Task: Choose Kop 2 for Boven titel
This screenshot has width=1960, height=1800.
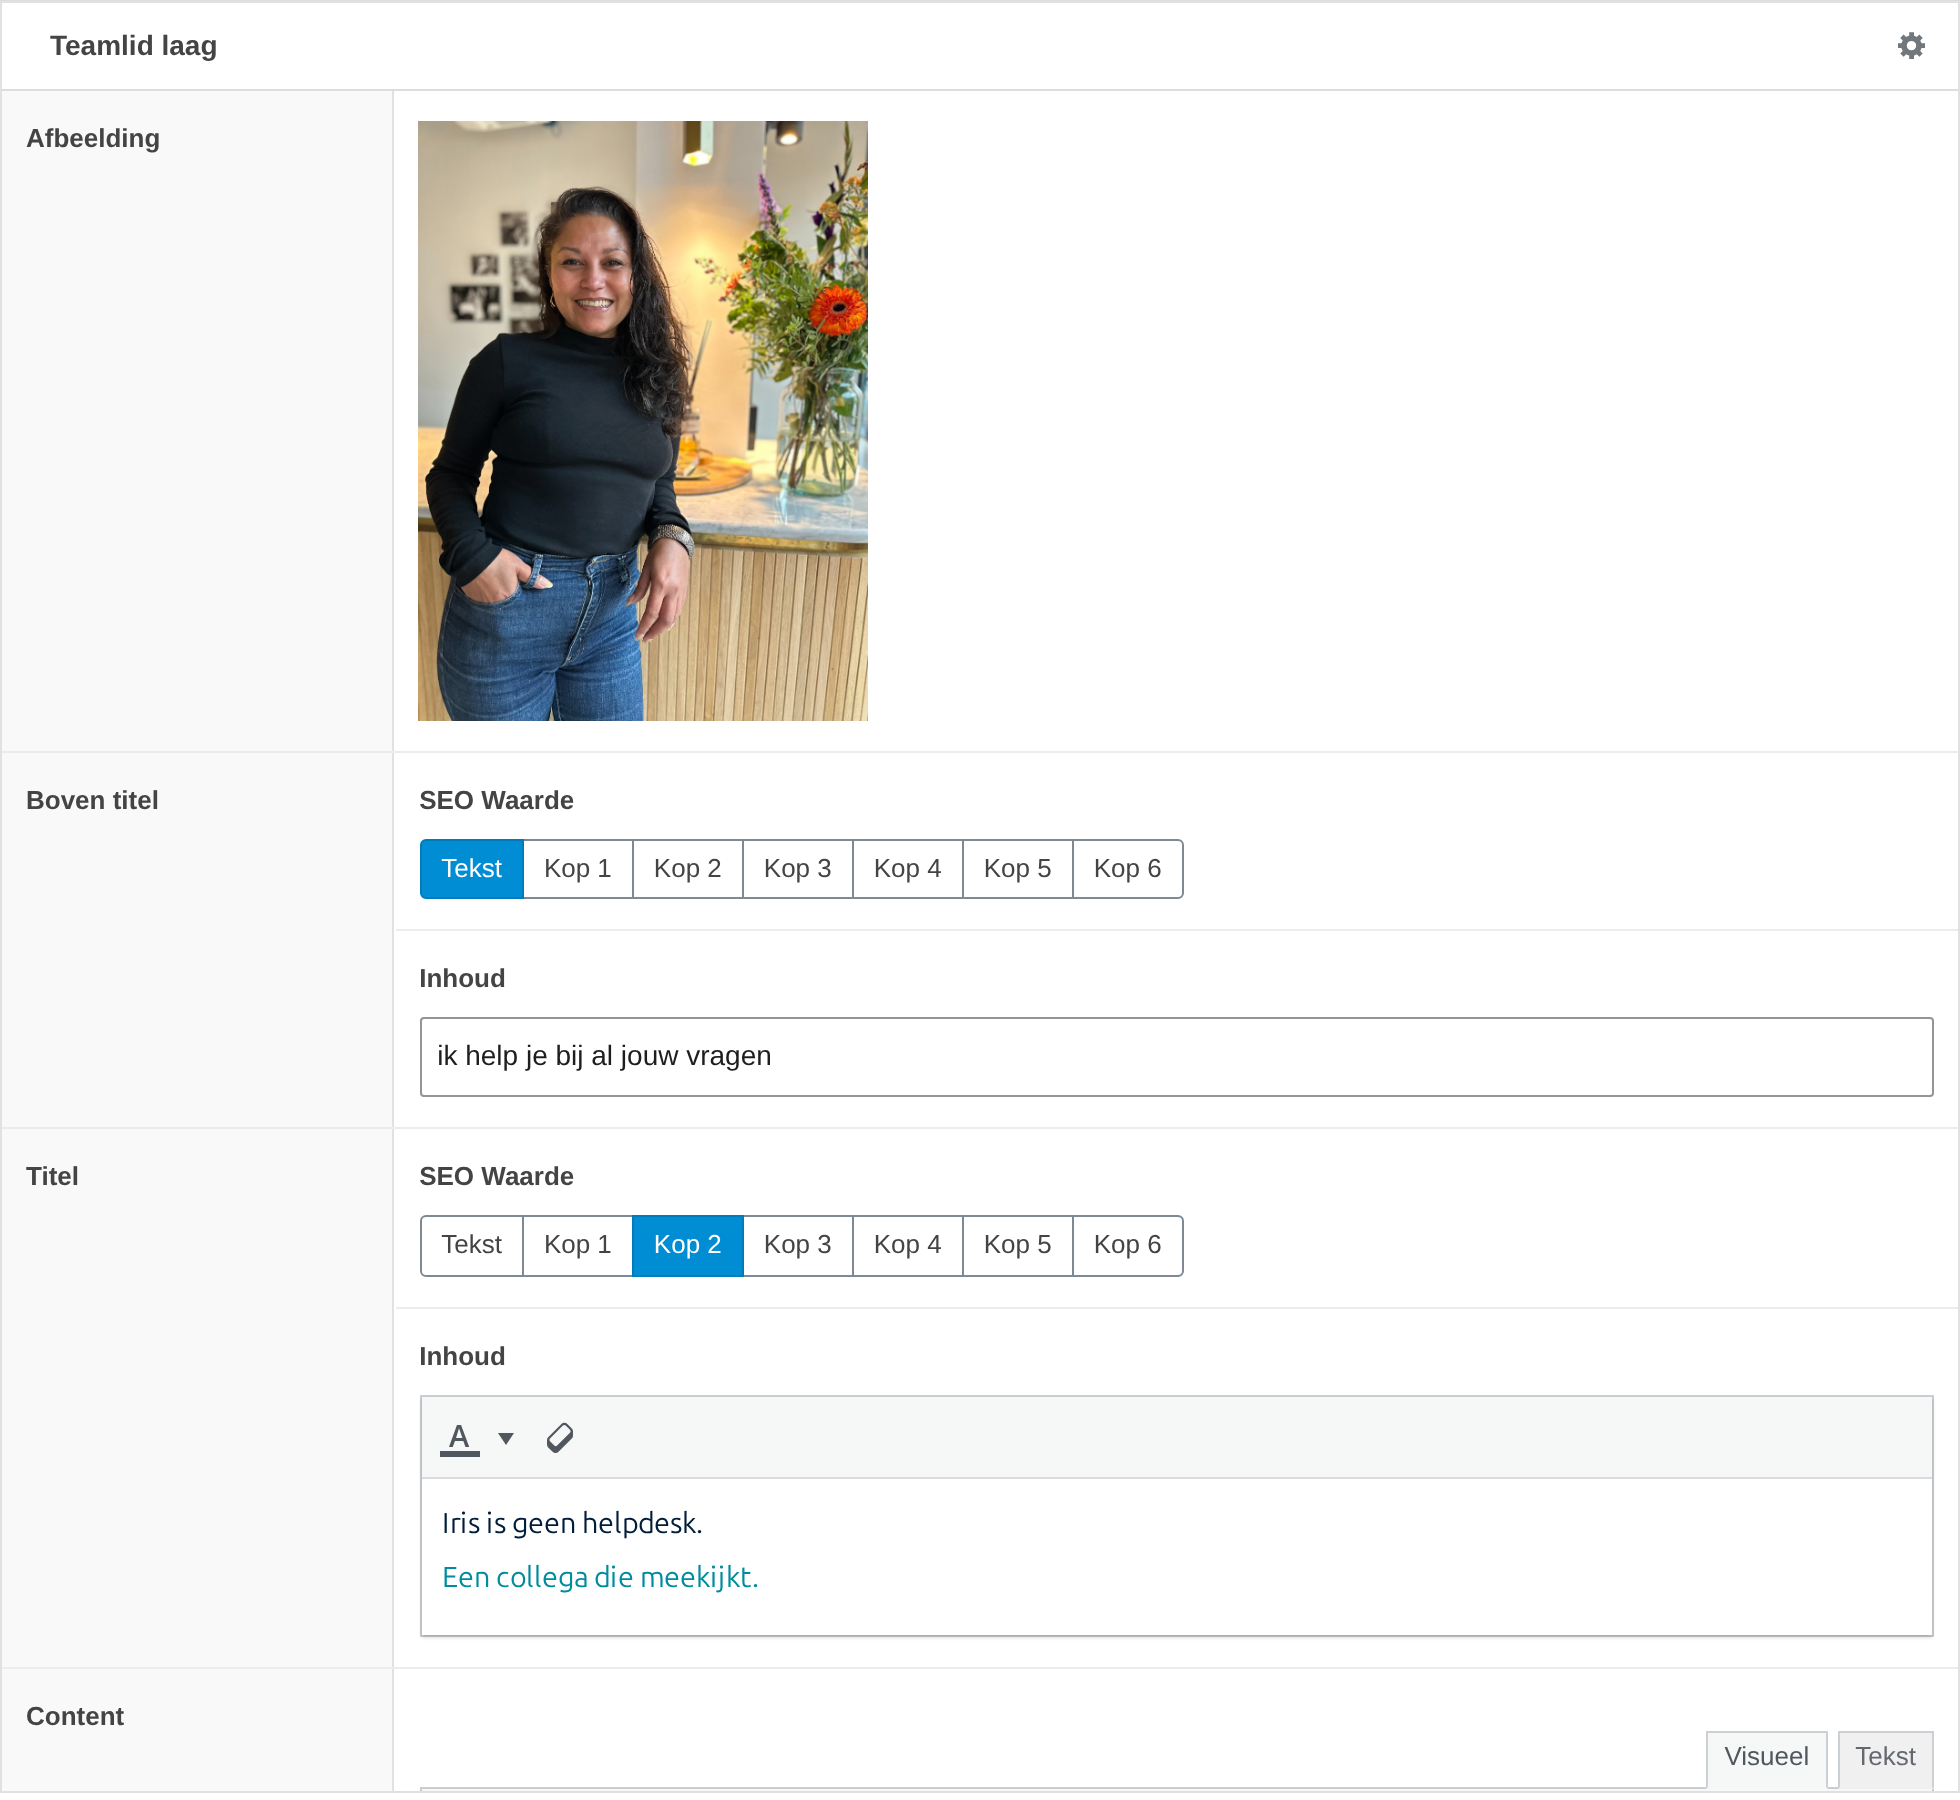Action: 688,869
